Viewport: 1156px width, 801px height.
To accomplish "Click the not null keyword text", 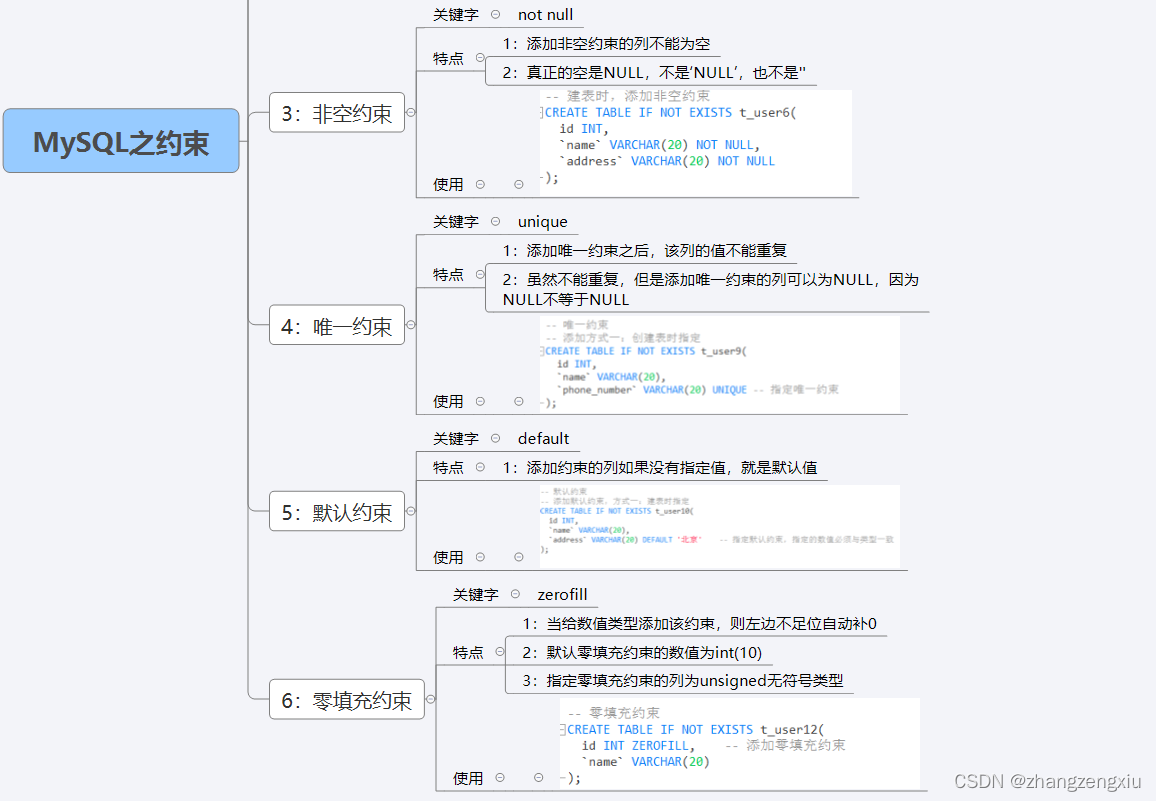I will click(x=545, y=15).
